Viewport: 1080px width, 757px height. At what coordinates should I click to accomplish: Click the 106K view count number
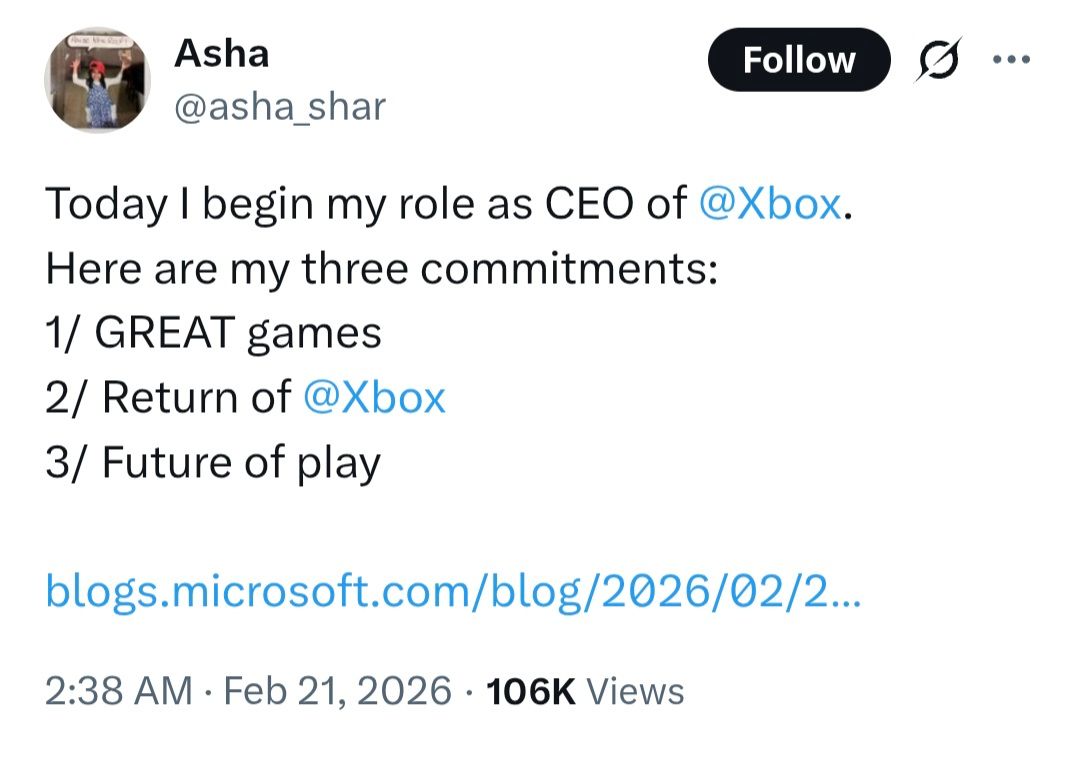530,691
